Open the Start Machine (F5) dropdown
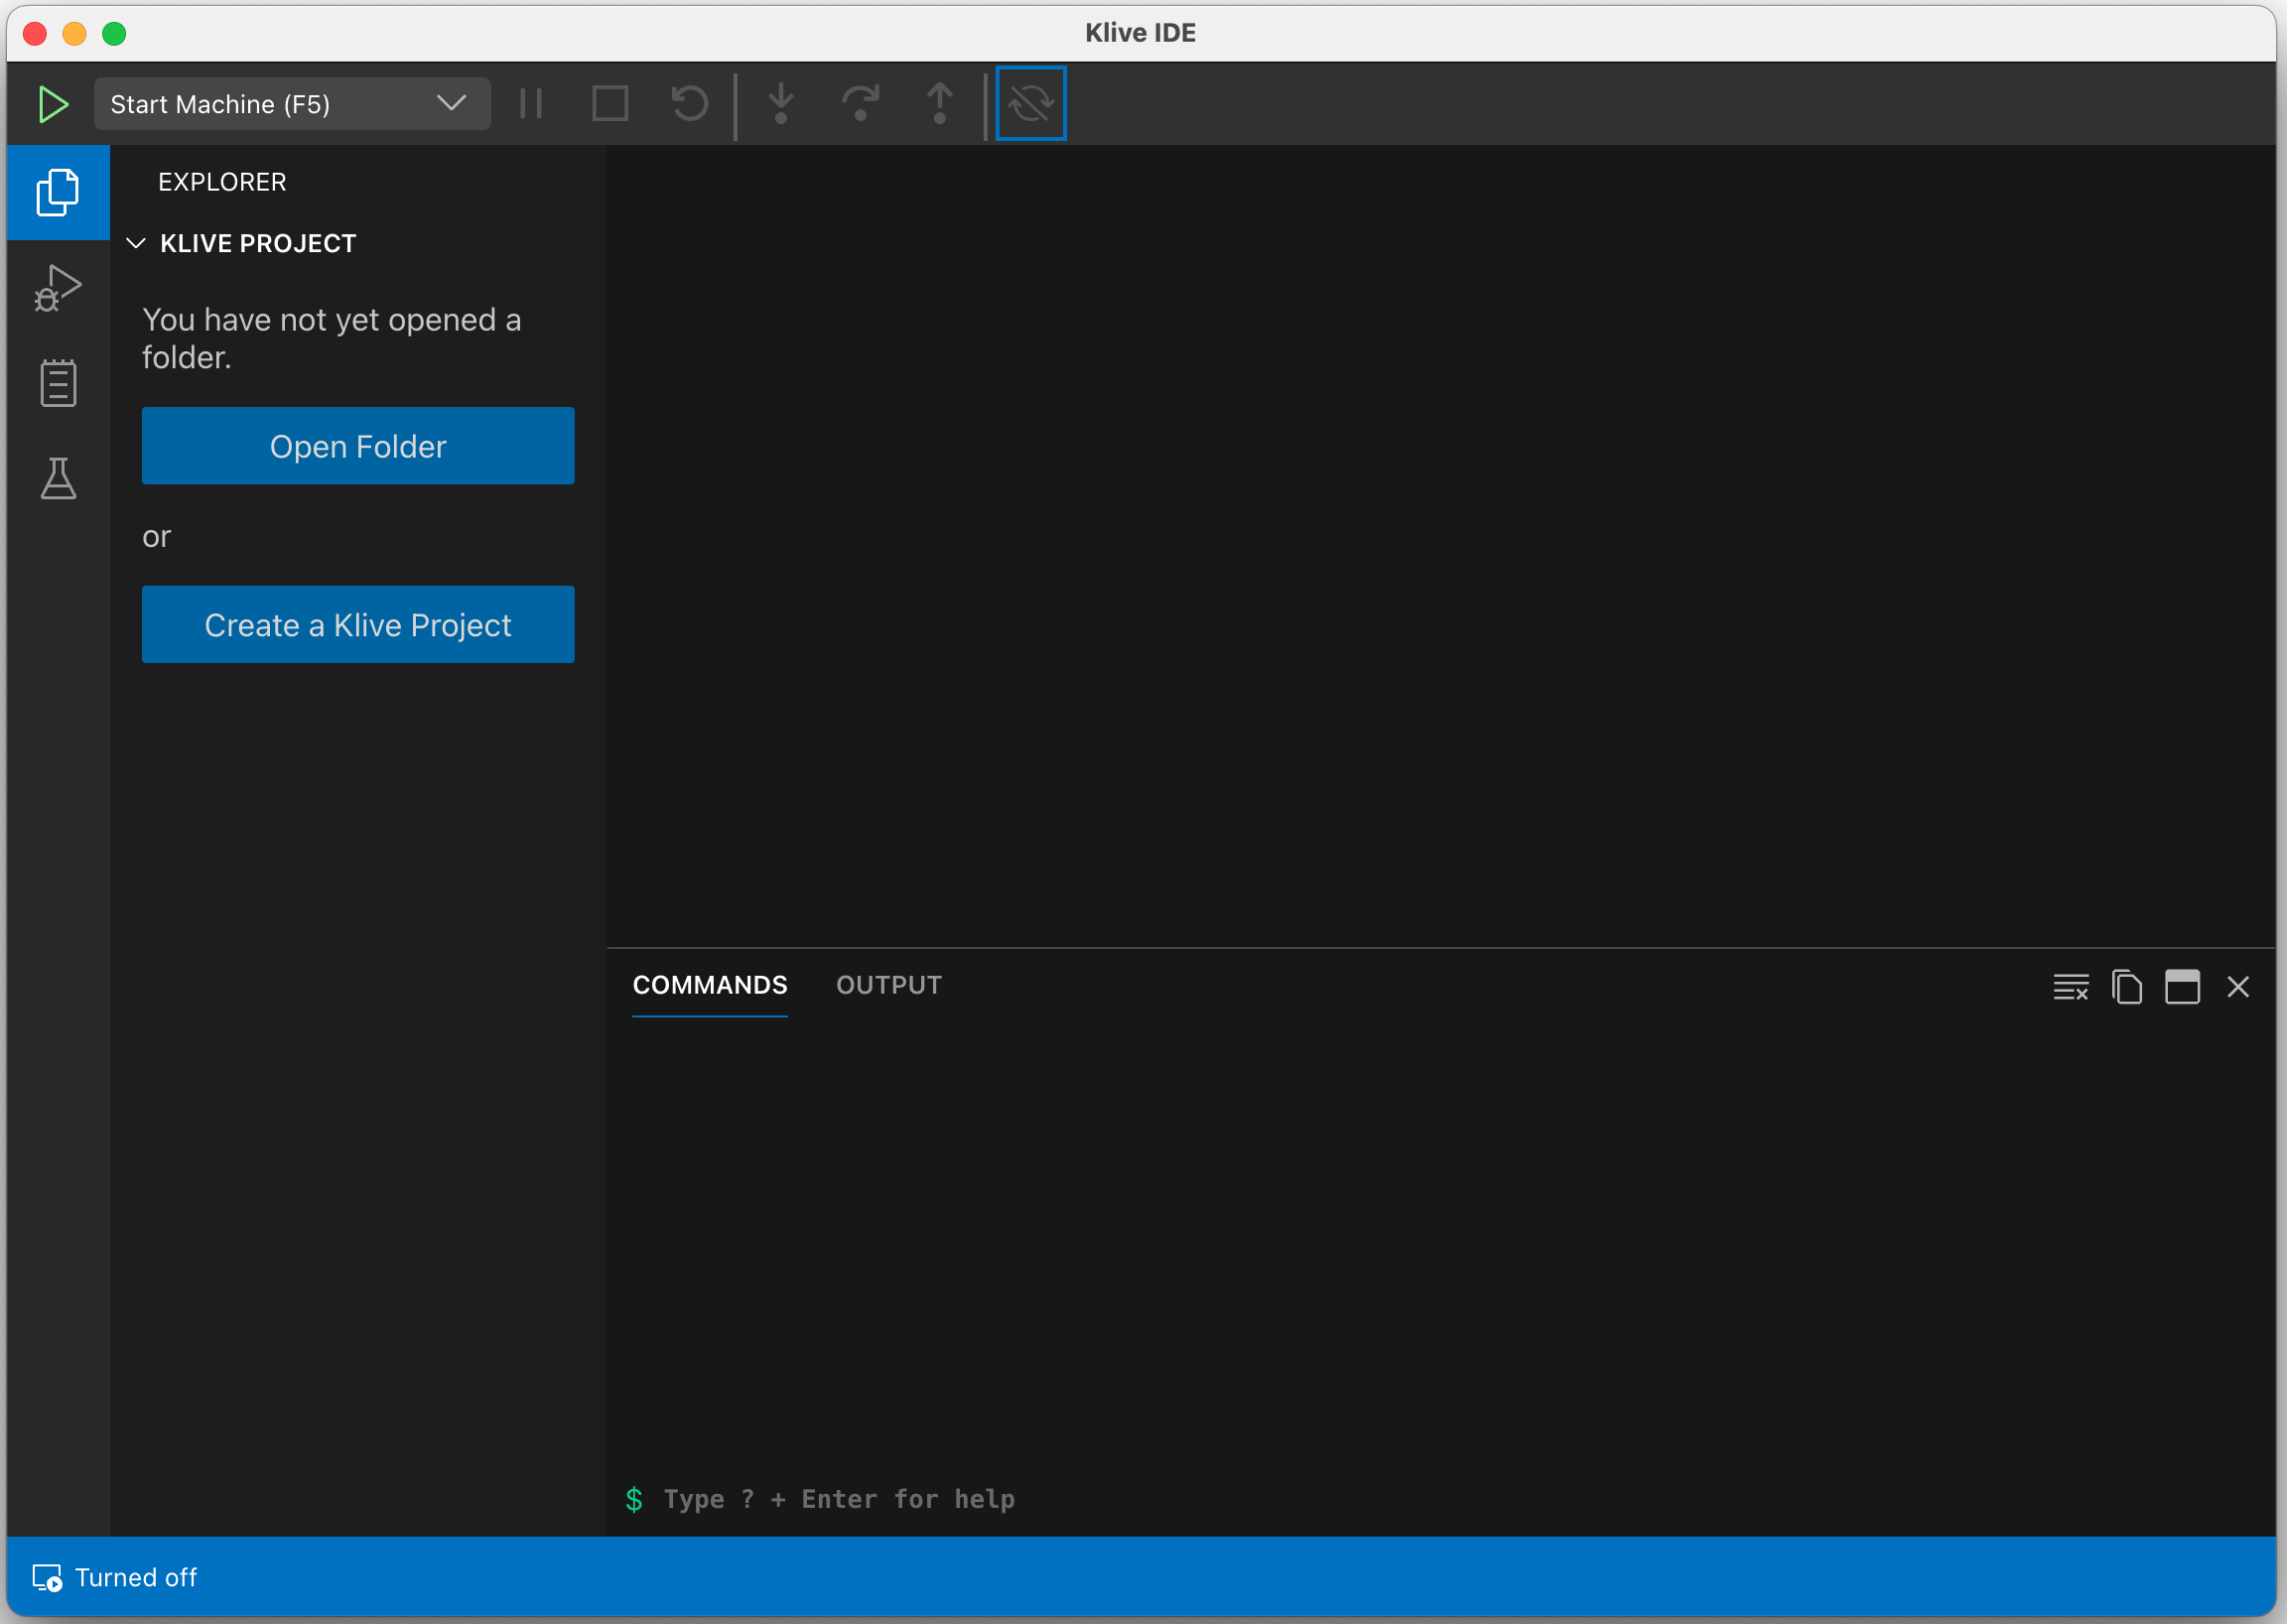The image size is (2287, 1624). point(292,104)
